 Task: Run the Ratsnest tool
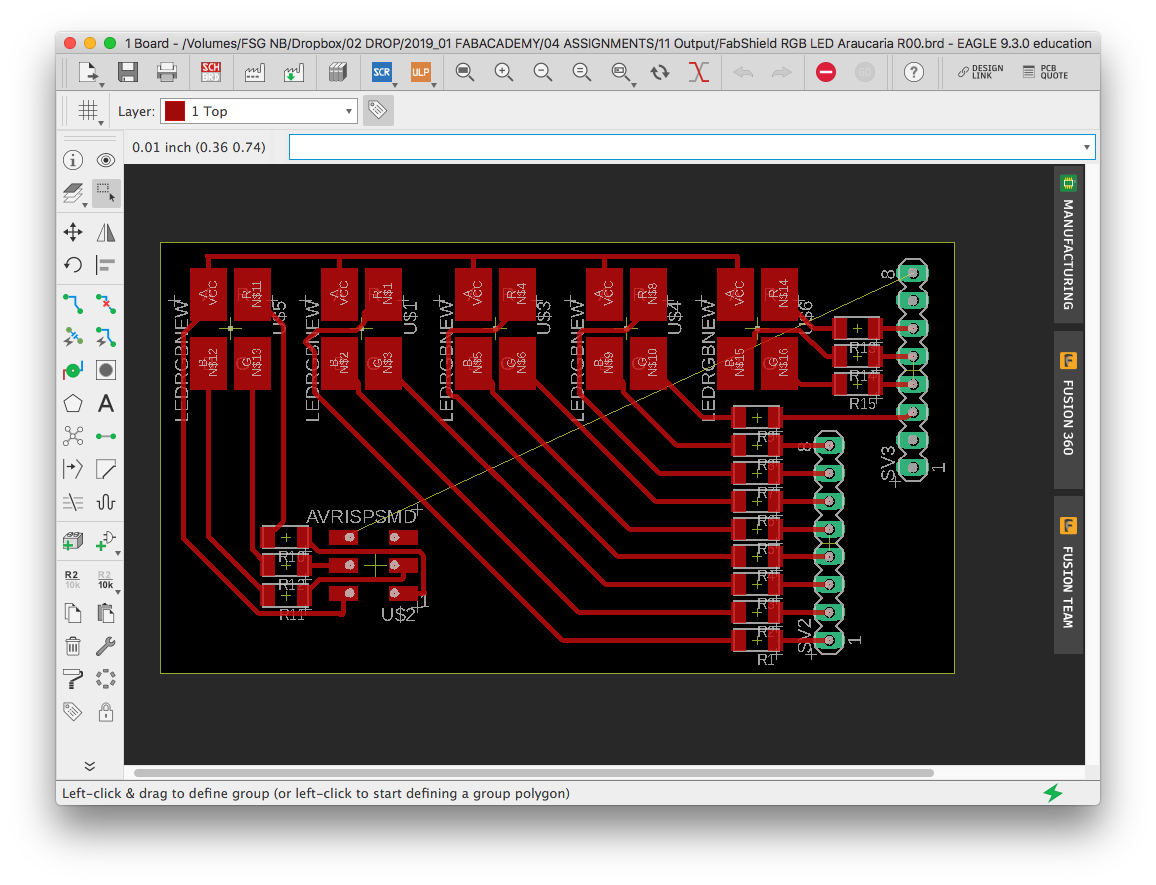[72, 436]
